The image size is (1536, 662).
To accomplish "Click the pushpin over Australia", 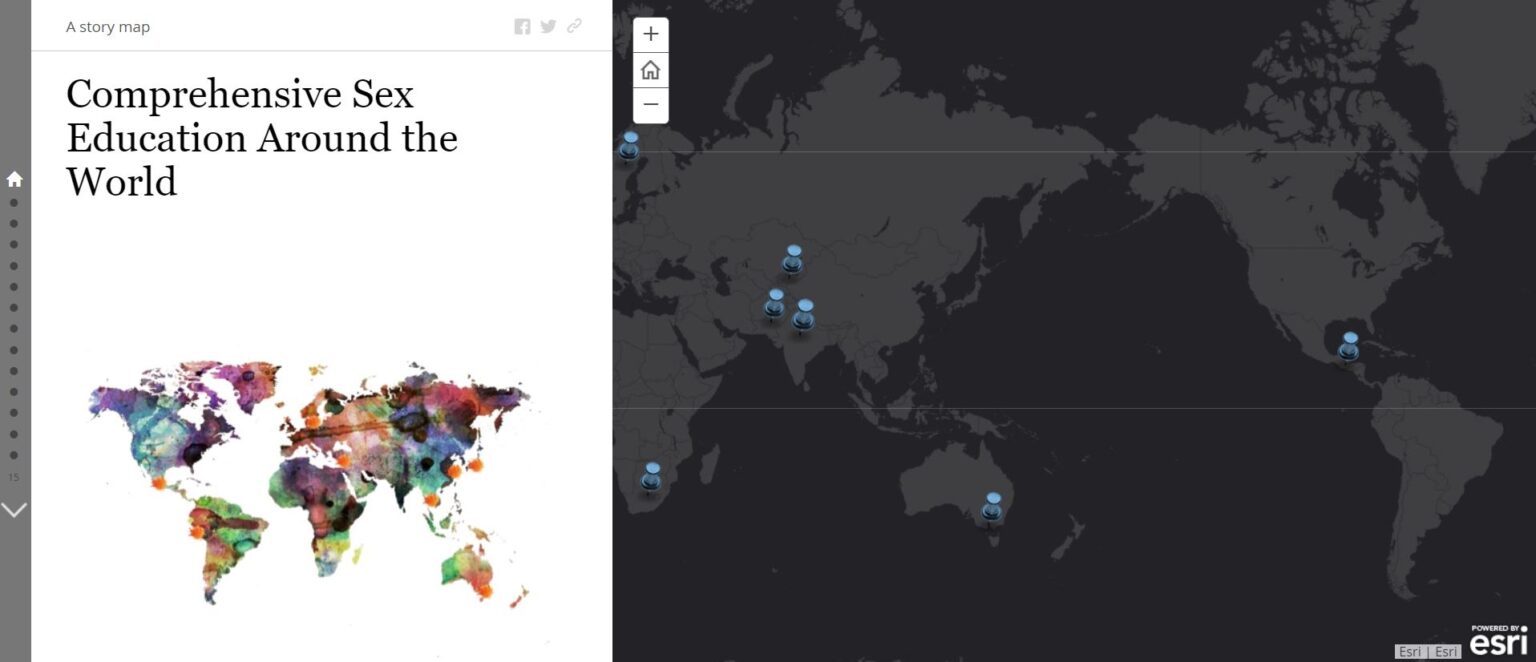I will coord(992,506).
